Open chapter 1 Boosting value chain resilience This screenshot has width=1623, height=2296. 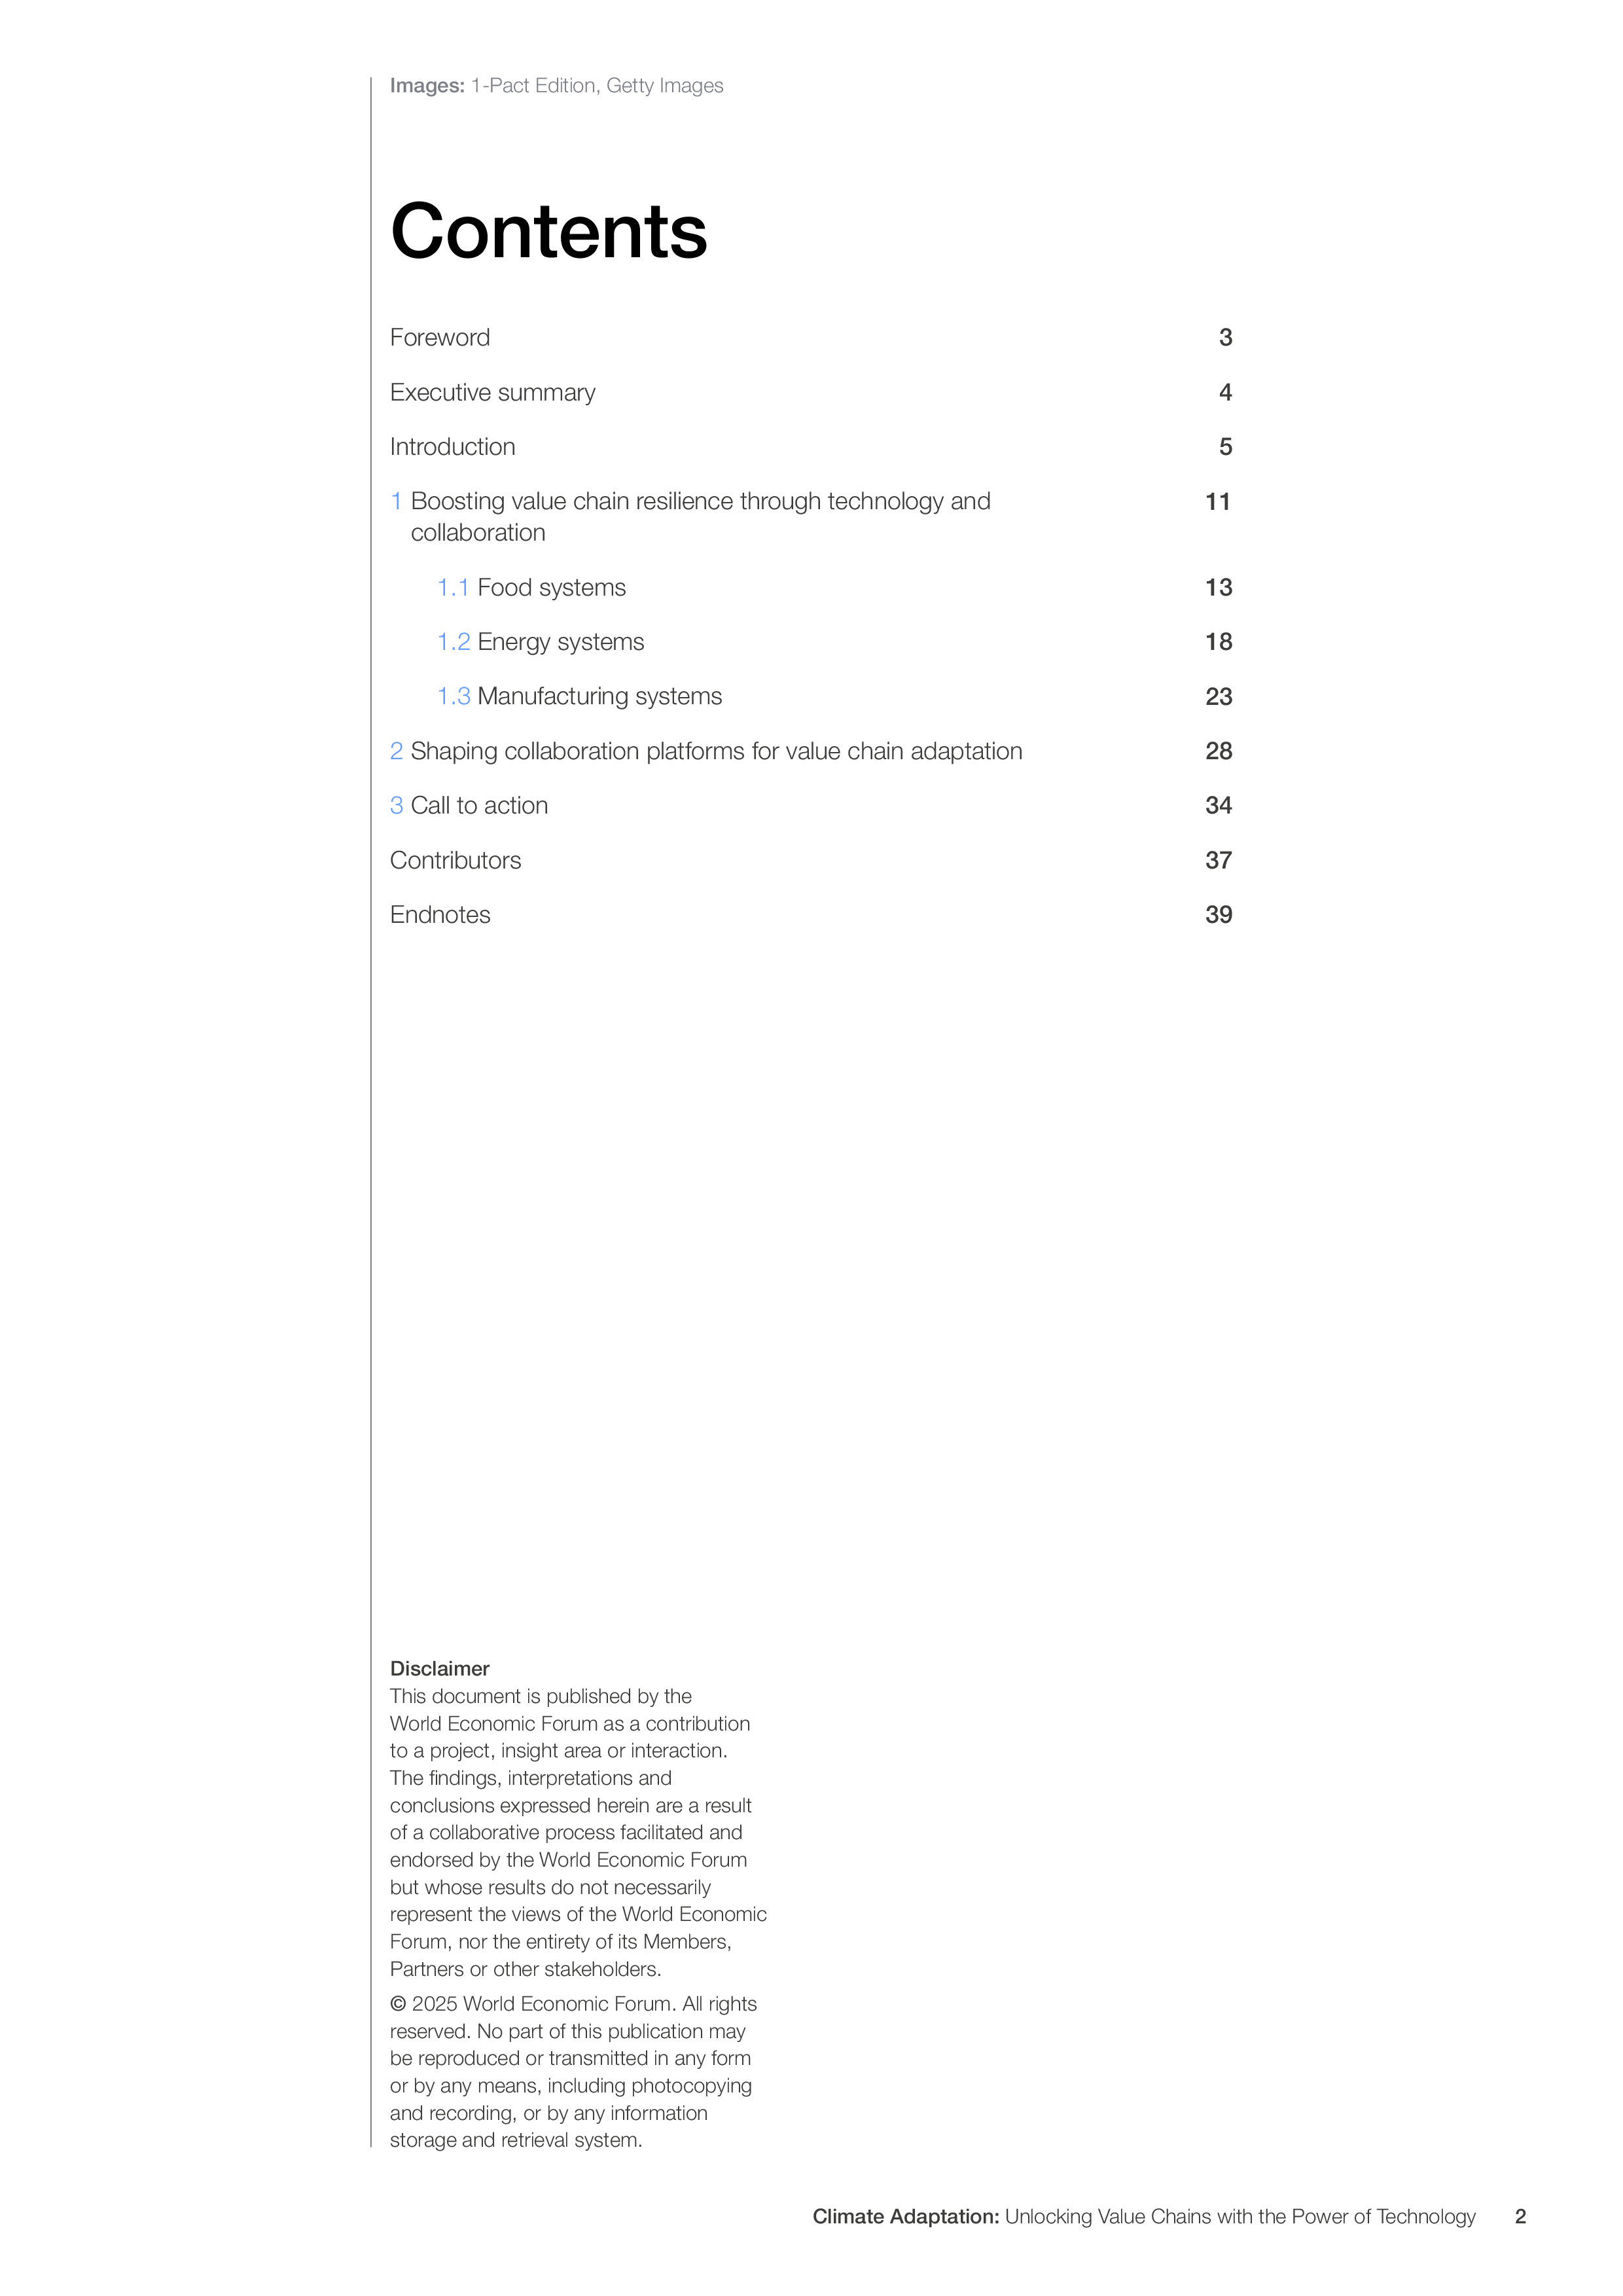pos(690,517)
